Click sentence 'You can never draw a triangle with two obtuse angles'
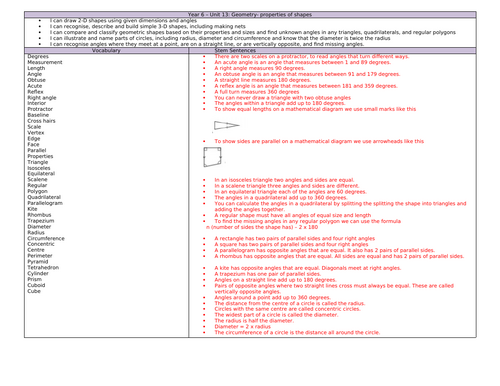This screenshot has width=500, height=386. pos(283,98)
